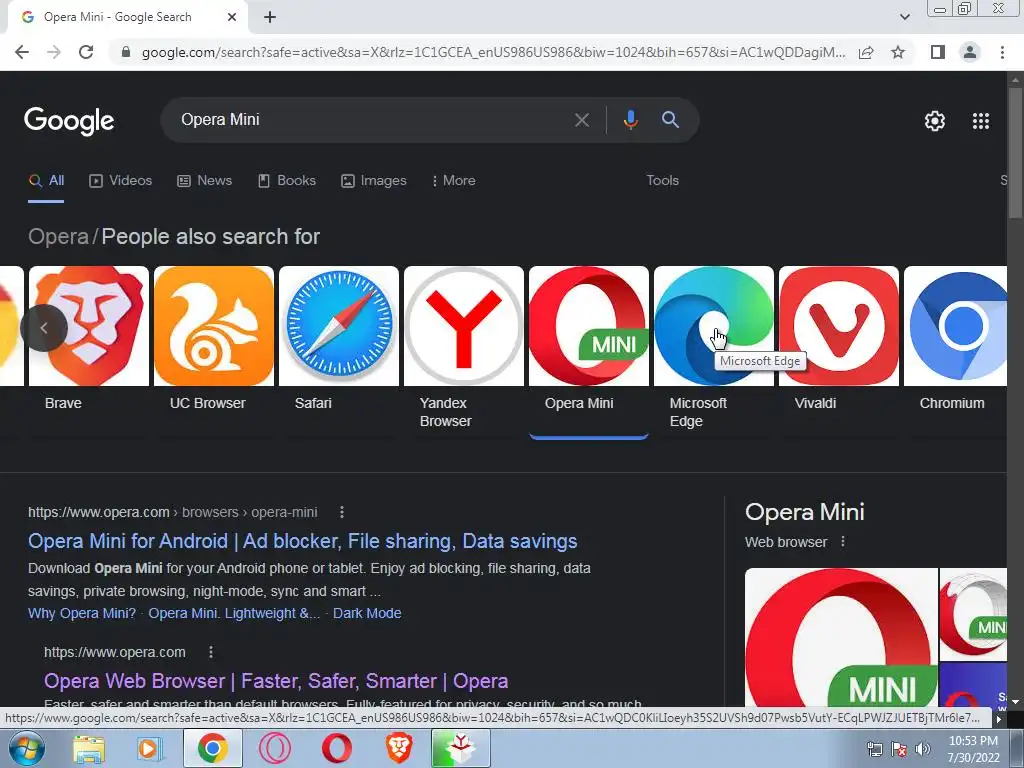Viewport: 1024px width, 768px height.
Task: Select the All results tab
Action: click(x=46, y=181)
